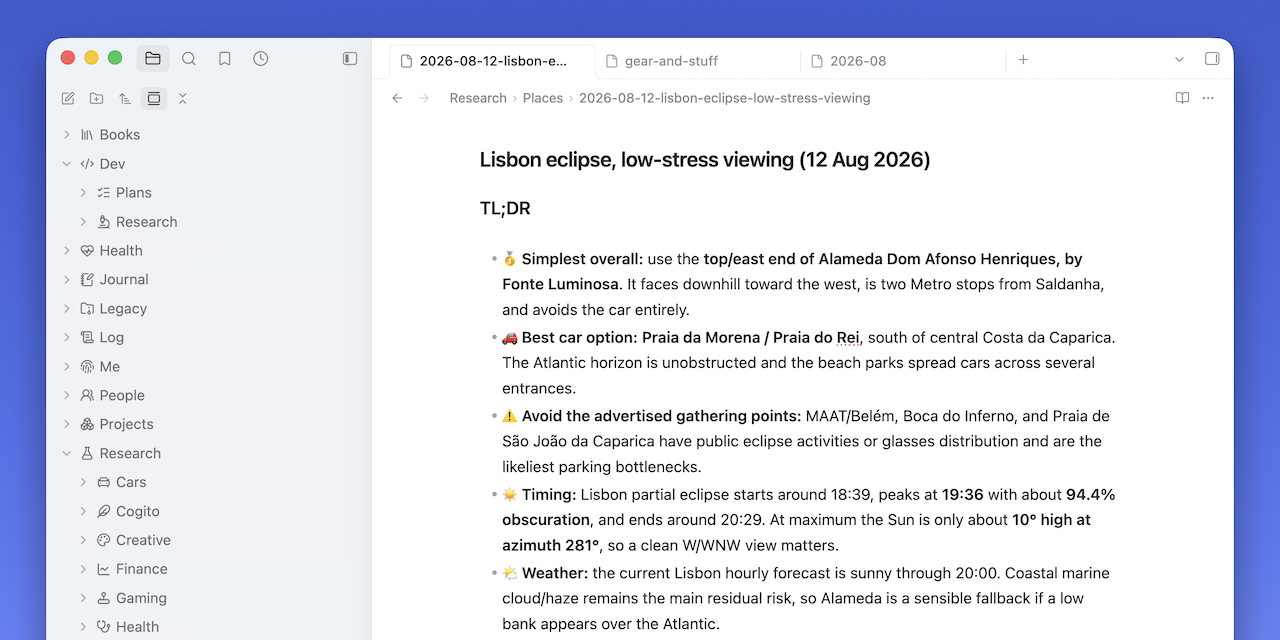Click the Places breadcrumb link

pyautogui.click(x=543, y=98)
